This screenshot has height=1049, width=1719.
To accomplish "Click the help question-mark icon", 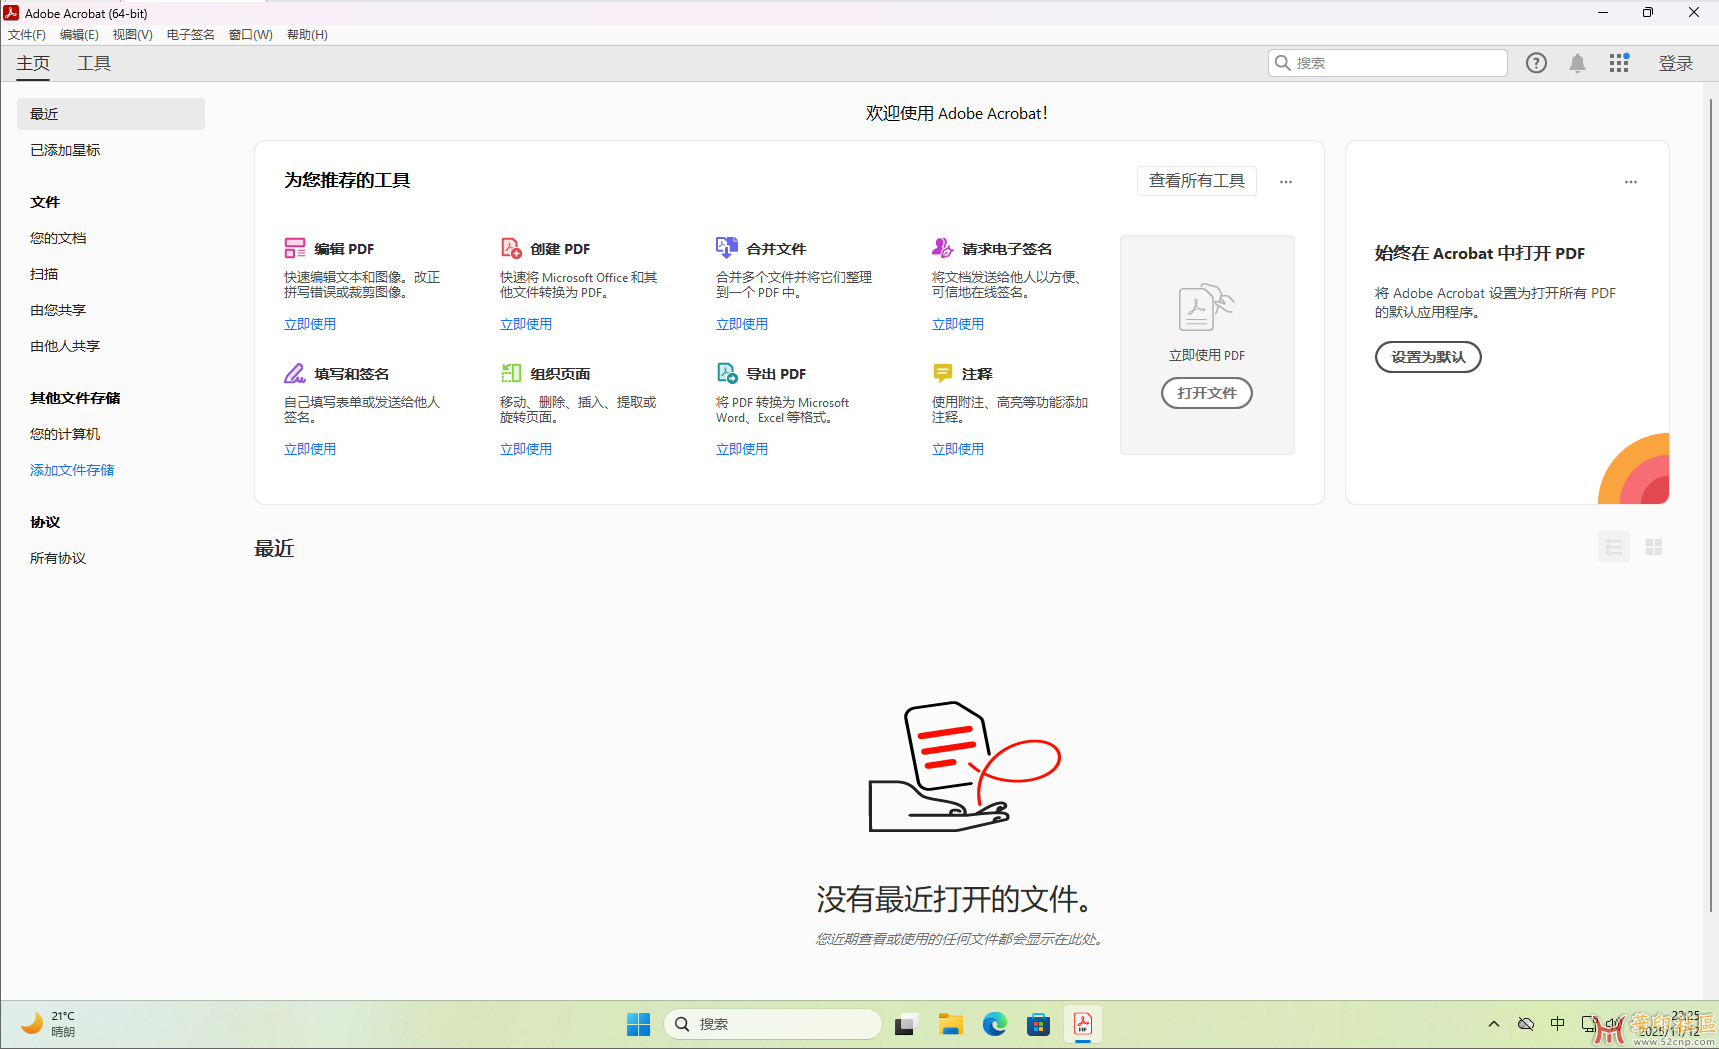I will (1536, 62).
